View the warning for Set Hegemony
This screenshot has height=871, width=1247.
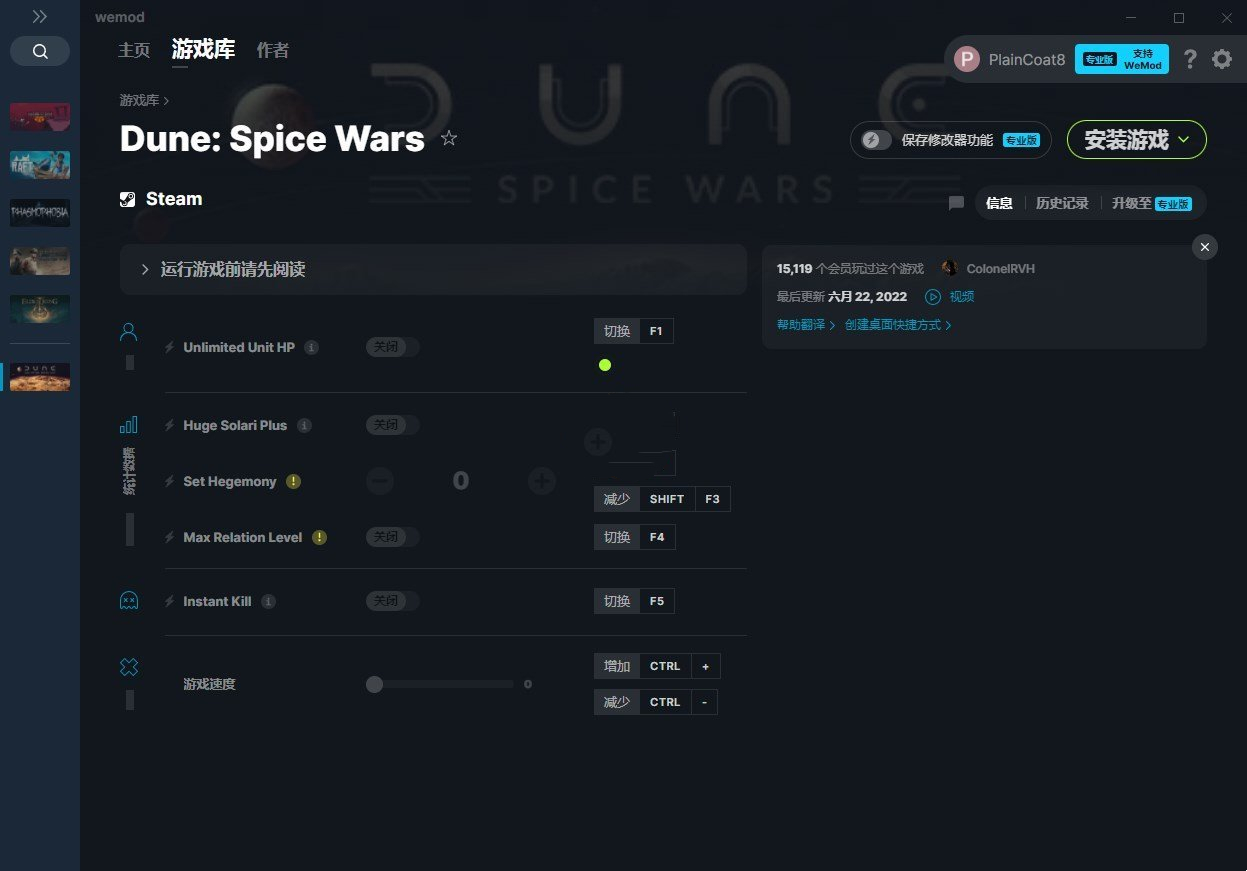(293, 481)
